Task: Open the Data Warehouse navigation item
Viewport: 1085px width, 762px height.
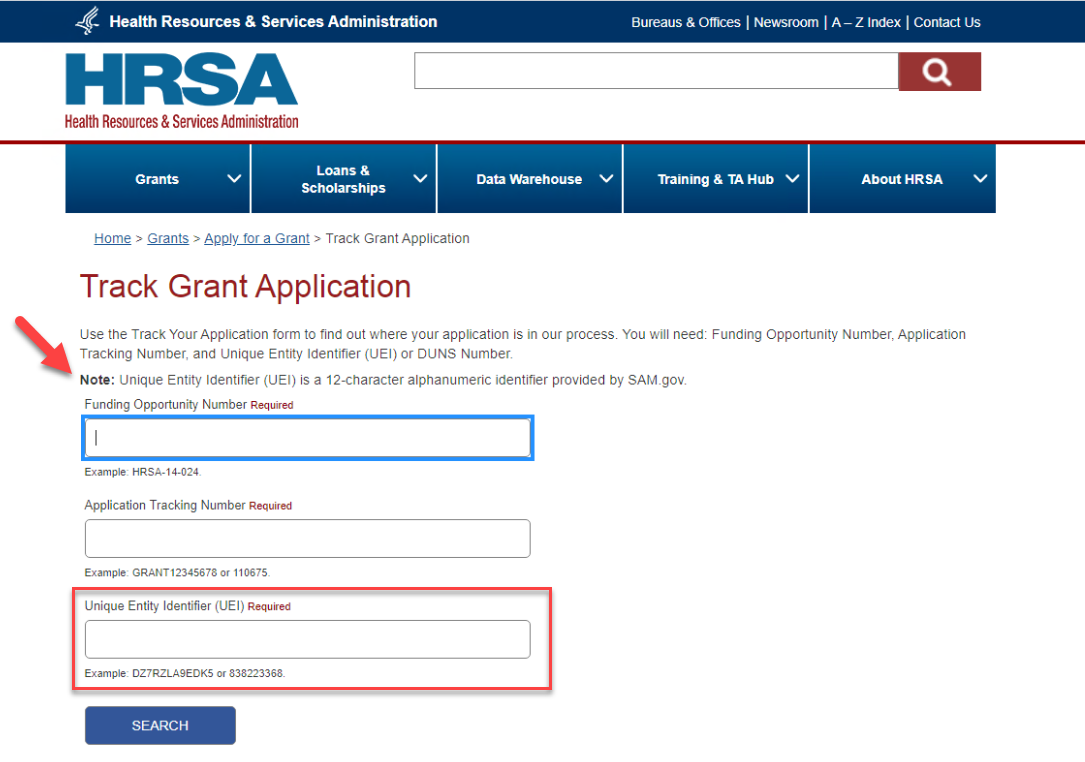Action: 529,179
